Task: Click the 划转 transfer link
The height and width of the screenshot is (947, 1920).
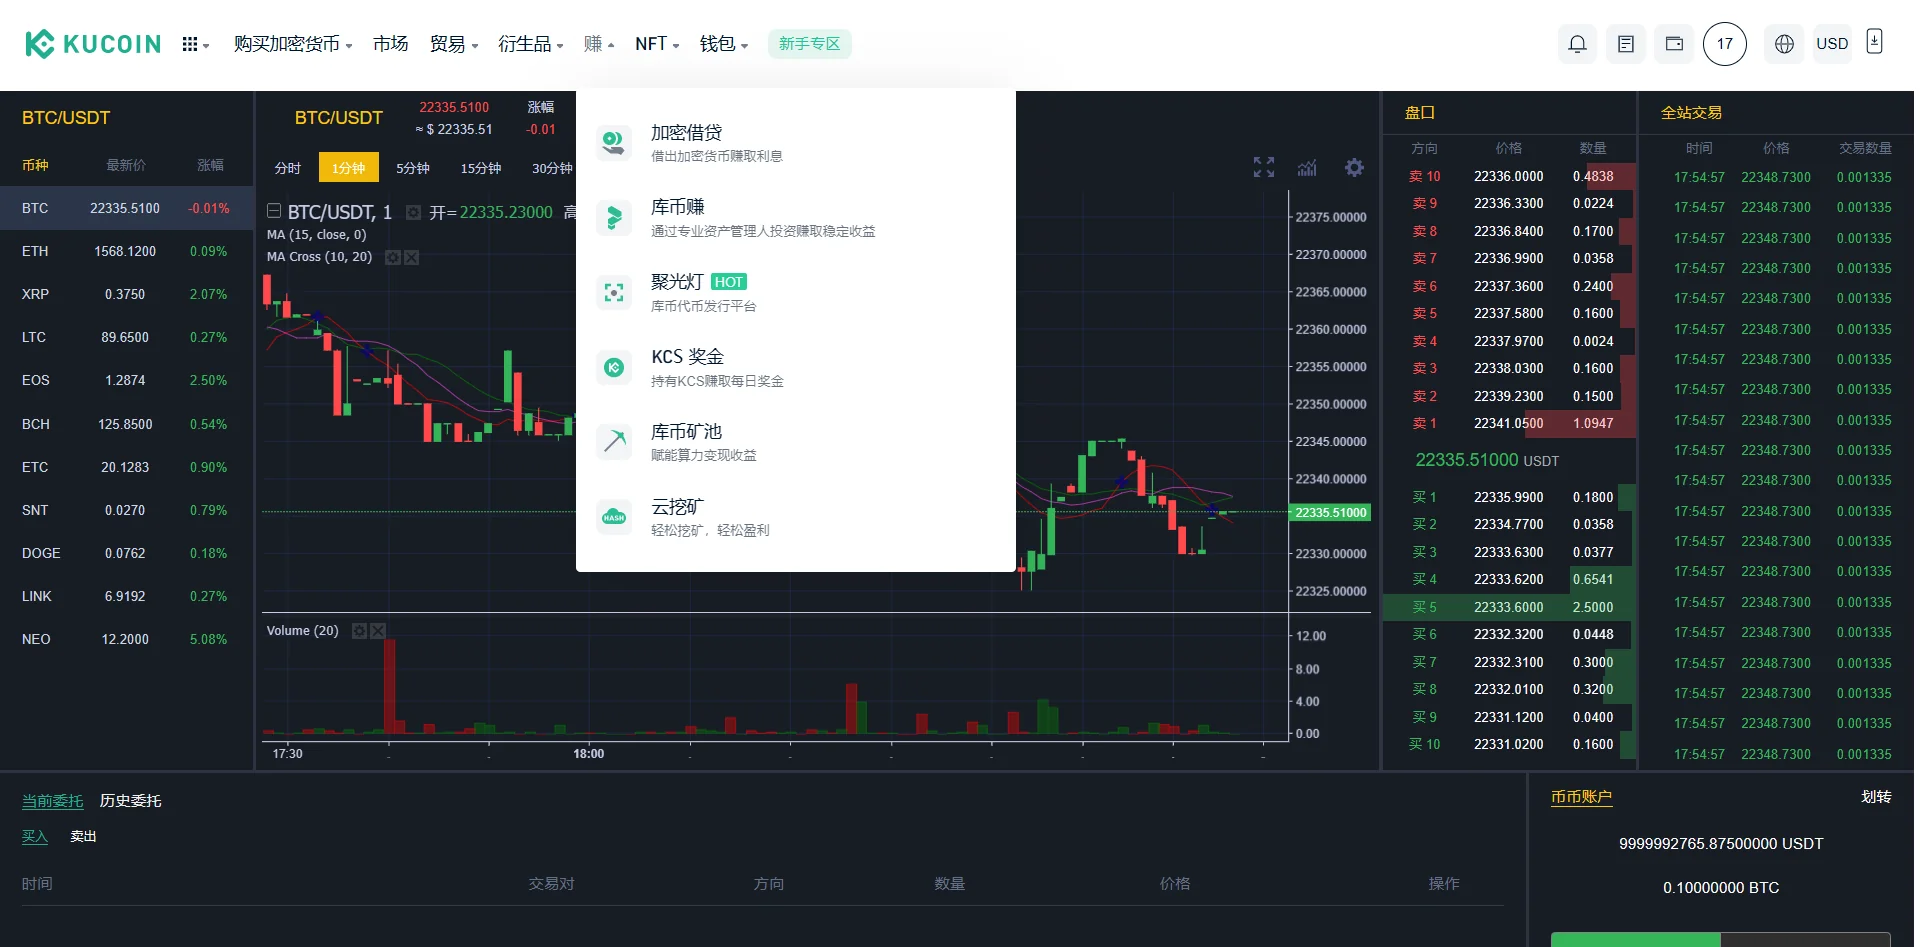Action: tap(1875, 797)
